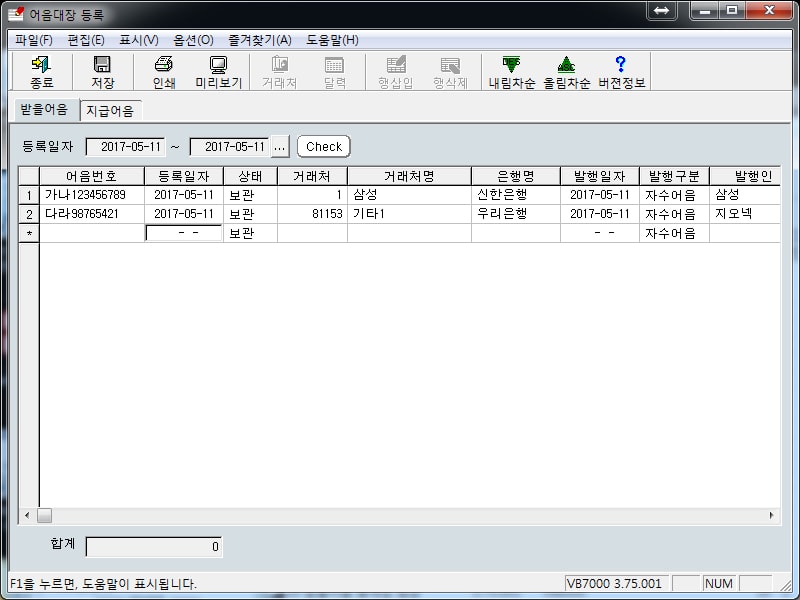Select row 1 header in the grid
The height and width of the screenshot is (600, 800).
(29, 195)
